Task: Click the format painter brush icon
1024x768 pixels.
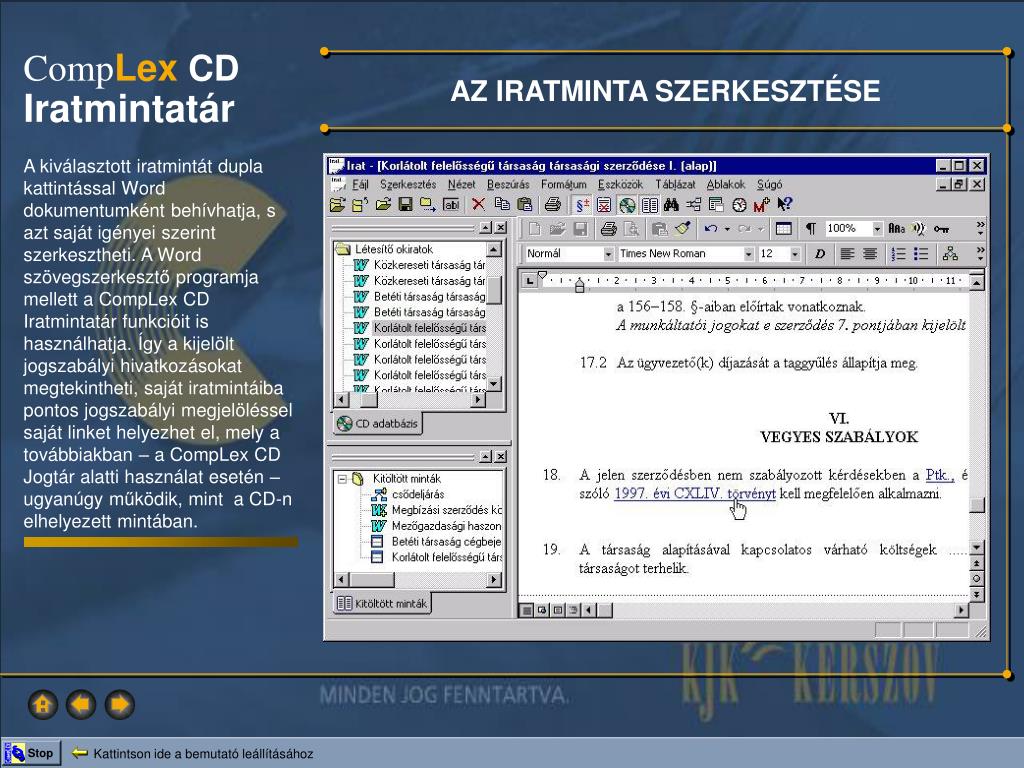Action: 683,229
